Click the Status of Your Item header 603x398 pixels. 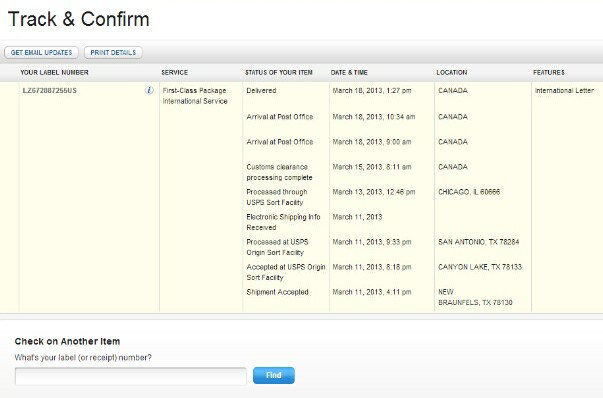click(x=279, y=72)
